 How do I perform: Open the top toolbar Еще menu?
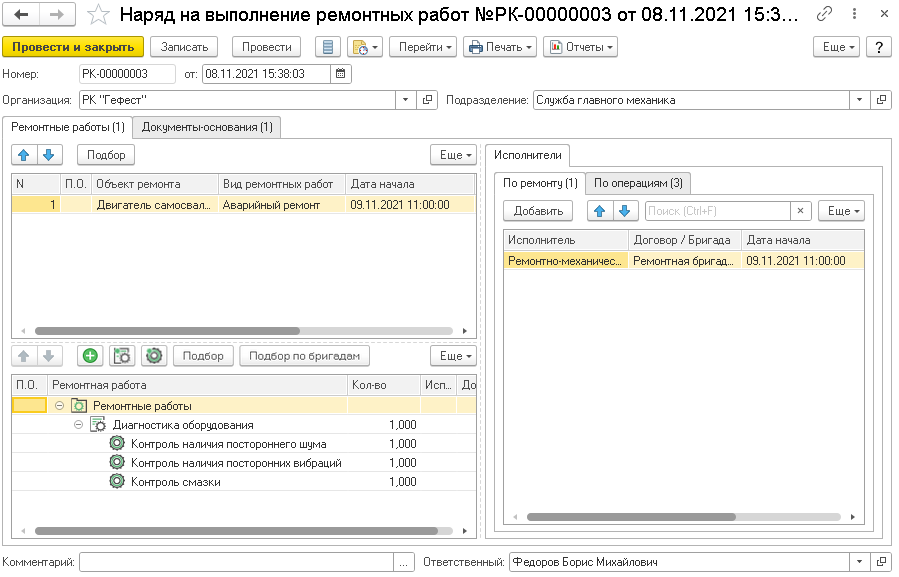point(837,47)
